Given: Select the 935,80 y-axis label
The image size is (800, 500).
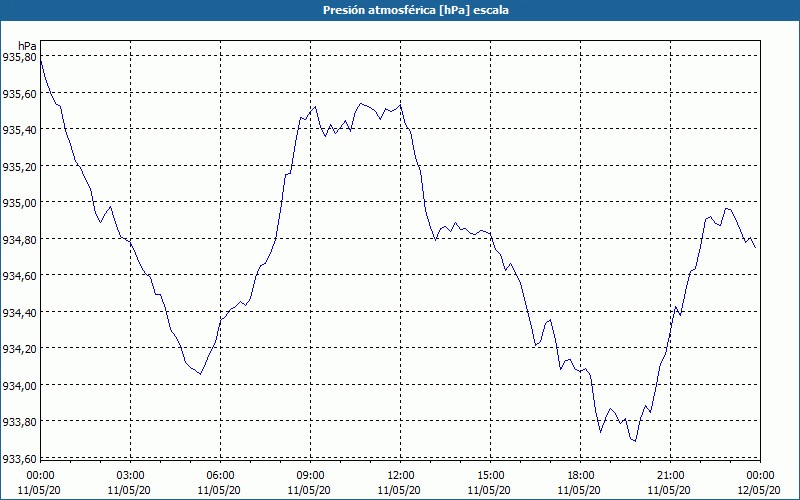Looking at the screenshot, I should (19, 57).
